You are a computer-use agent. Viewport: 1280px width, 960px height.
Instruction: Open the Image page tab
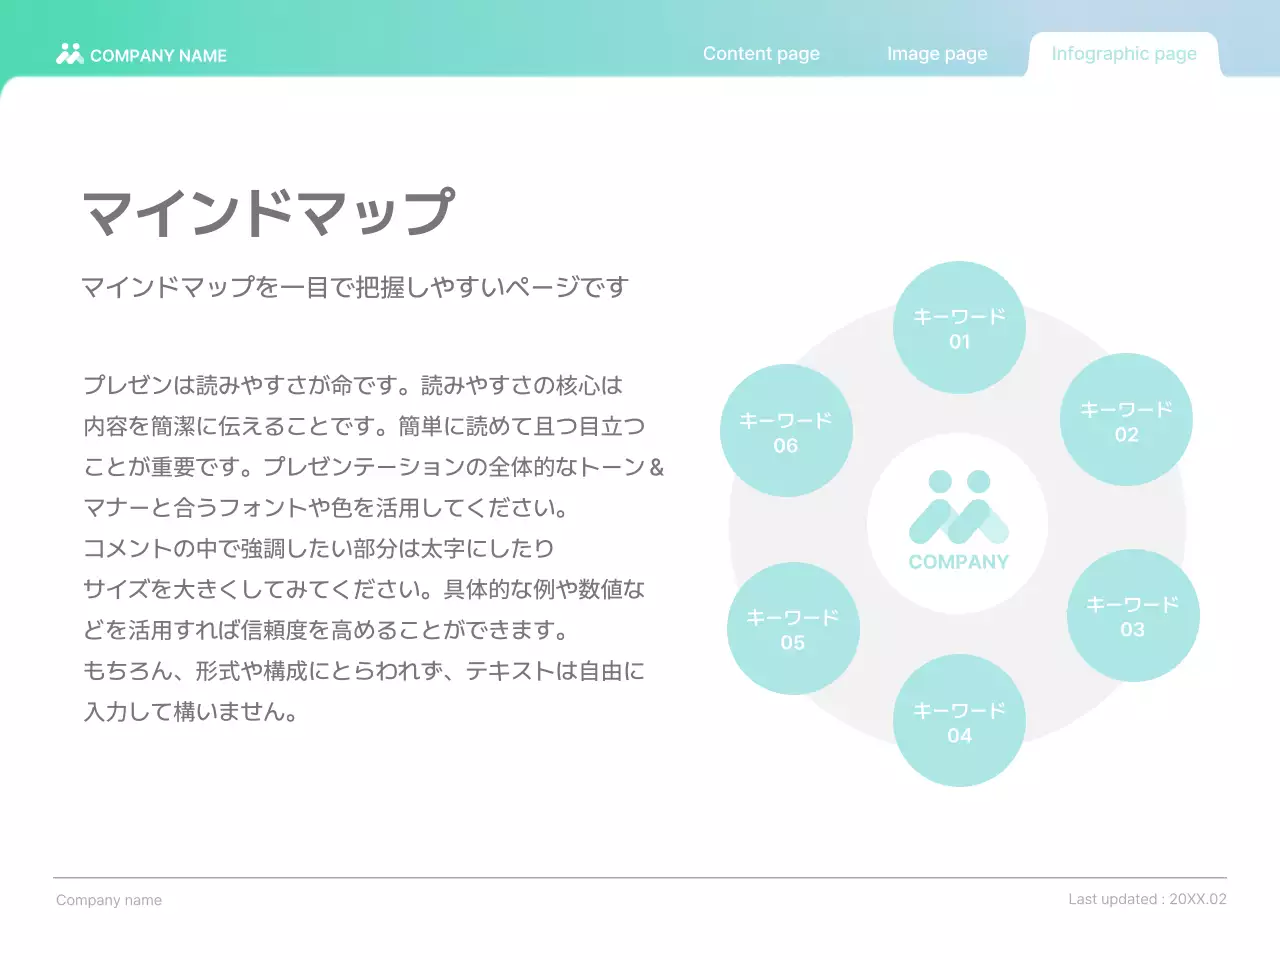pyautogui.click(x=937, y=54)
